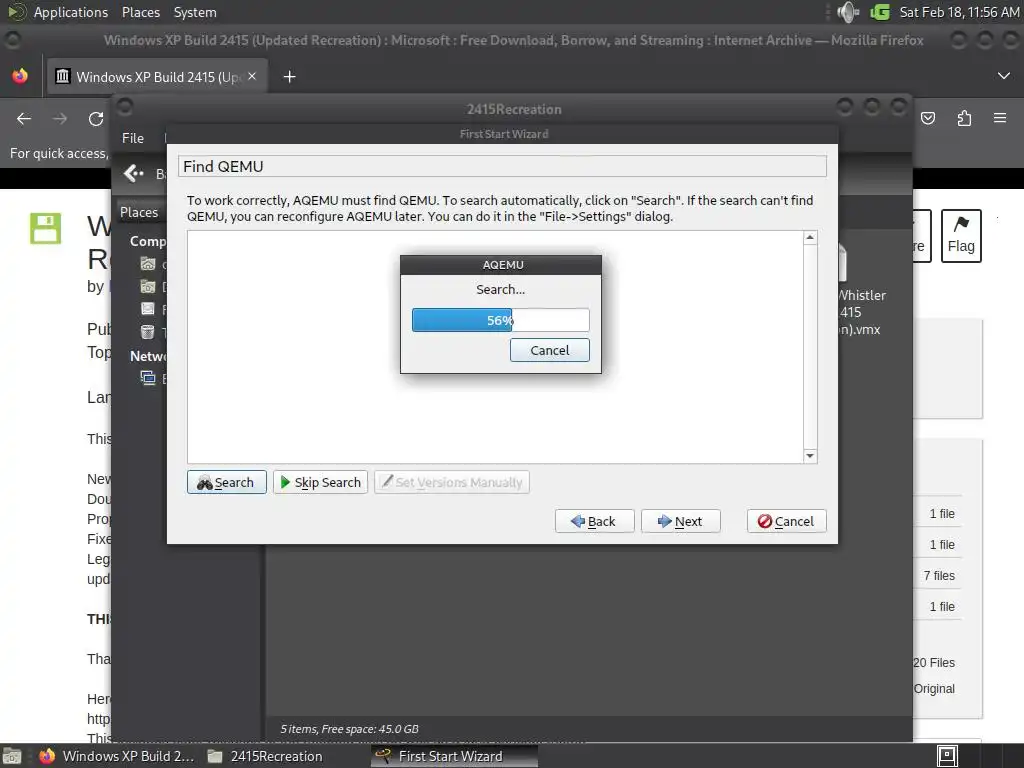Click file manager Back arrow icon
Screen dimensions: 1024x768
pos(134,173)
